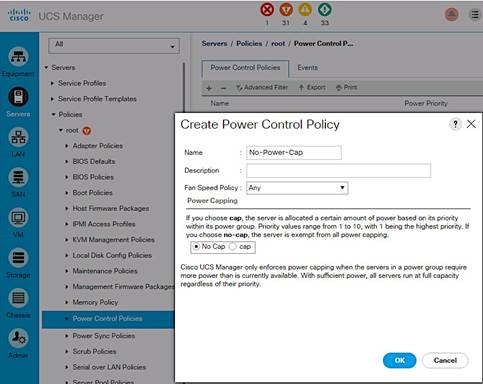Open the Equipment section icon in the sidebar
483x384 pixels.
[x=18, y=56]
